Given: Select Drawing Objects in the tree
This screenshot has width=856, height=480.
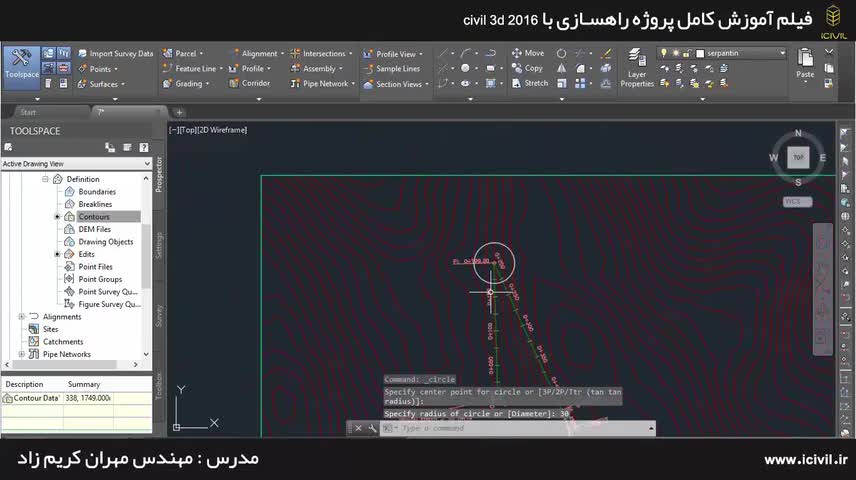Looking at the screenshot, I should [x=105, y=242].
